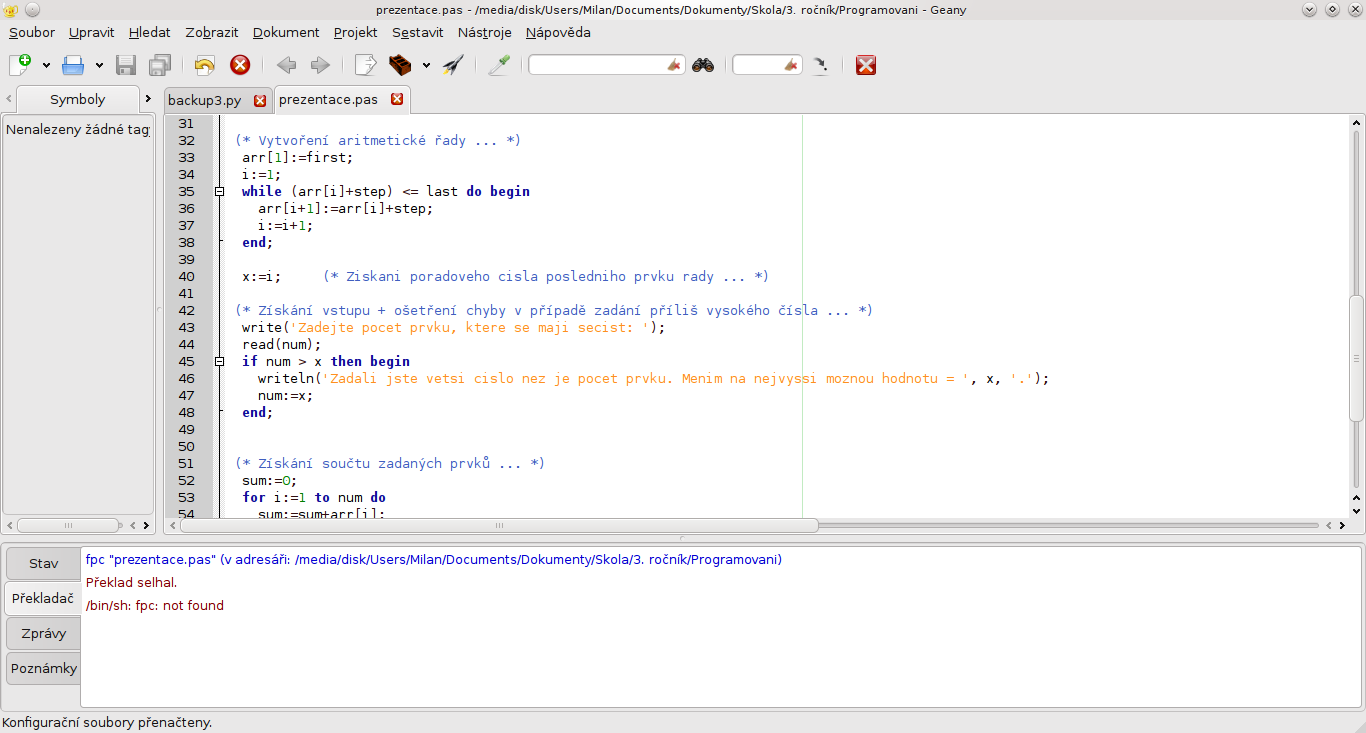Open the Poznámky message tab

pyautogui.click(x=43, y=668)
